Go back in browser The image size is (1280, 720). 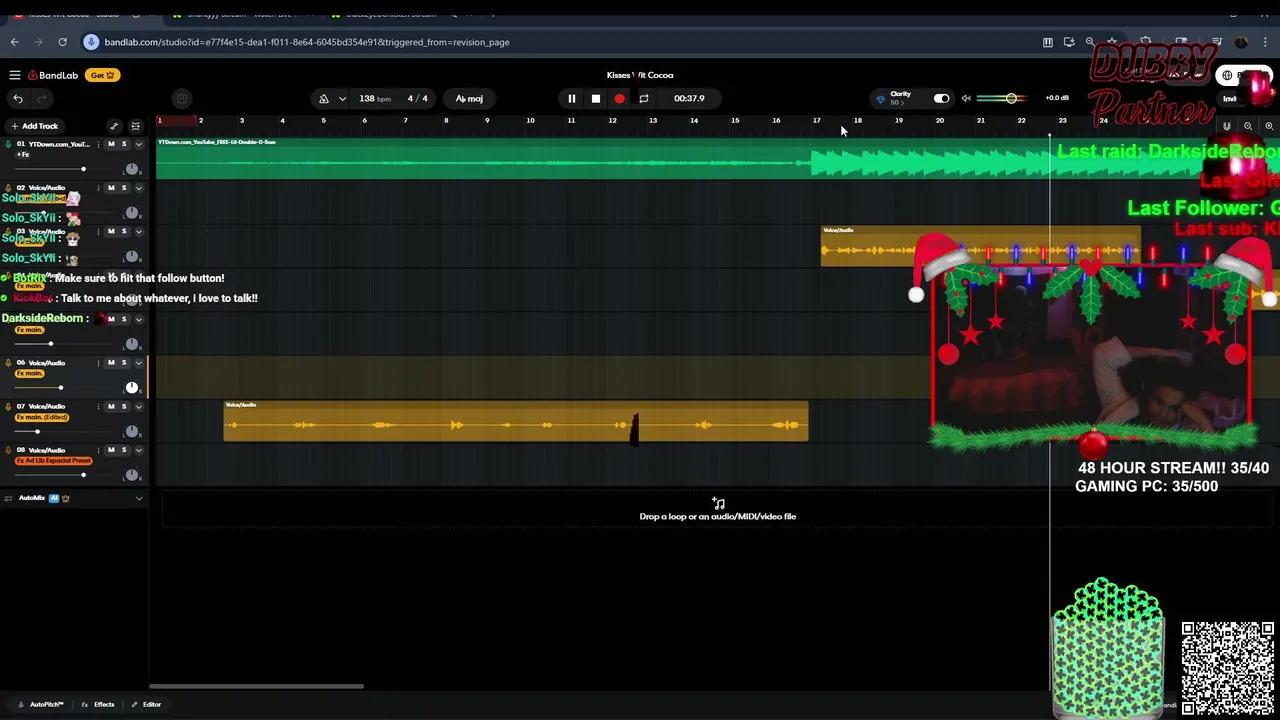[x=14, y=42]
